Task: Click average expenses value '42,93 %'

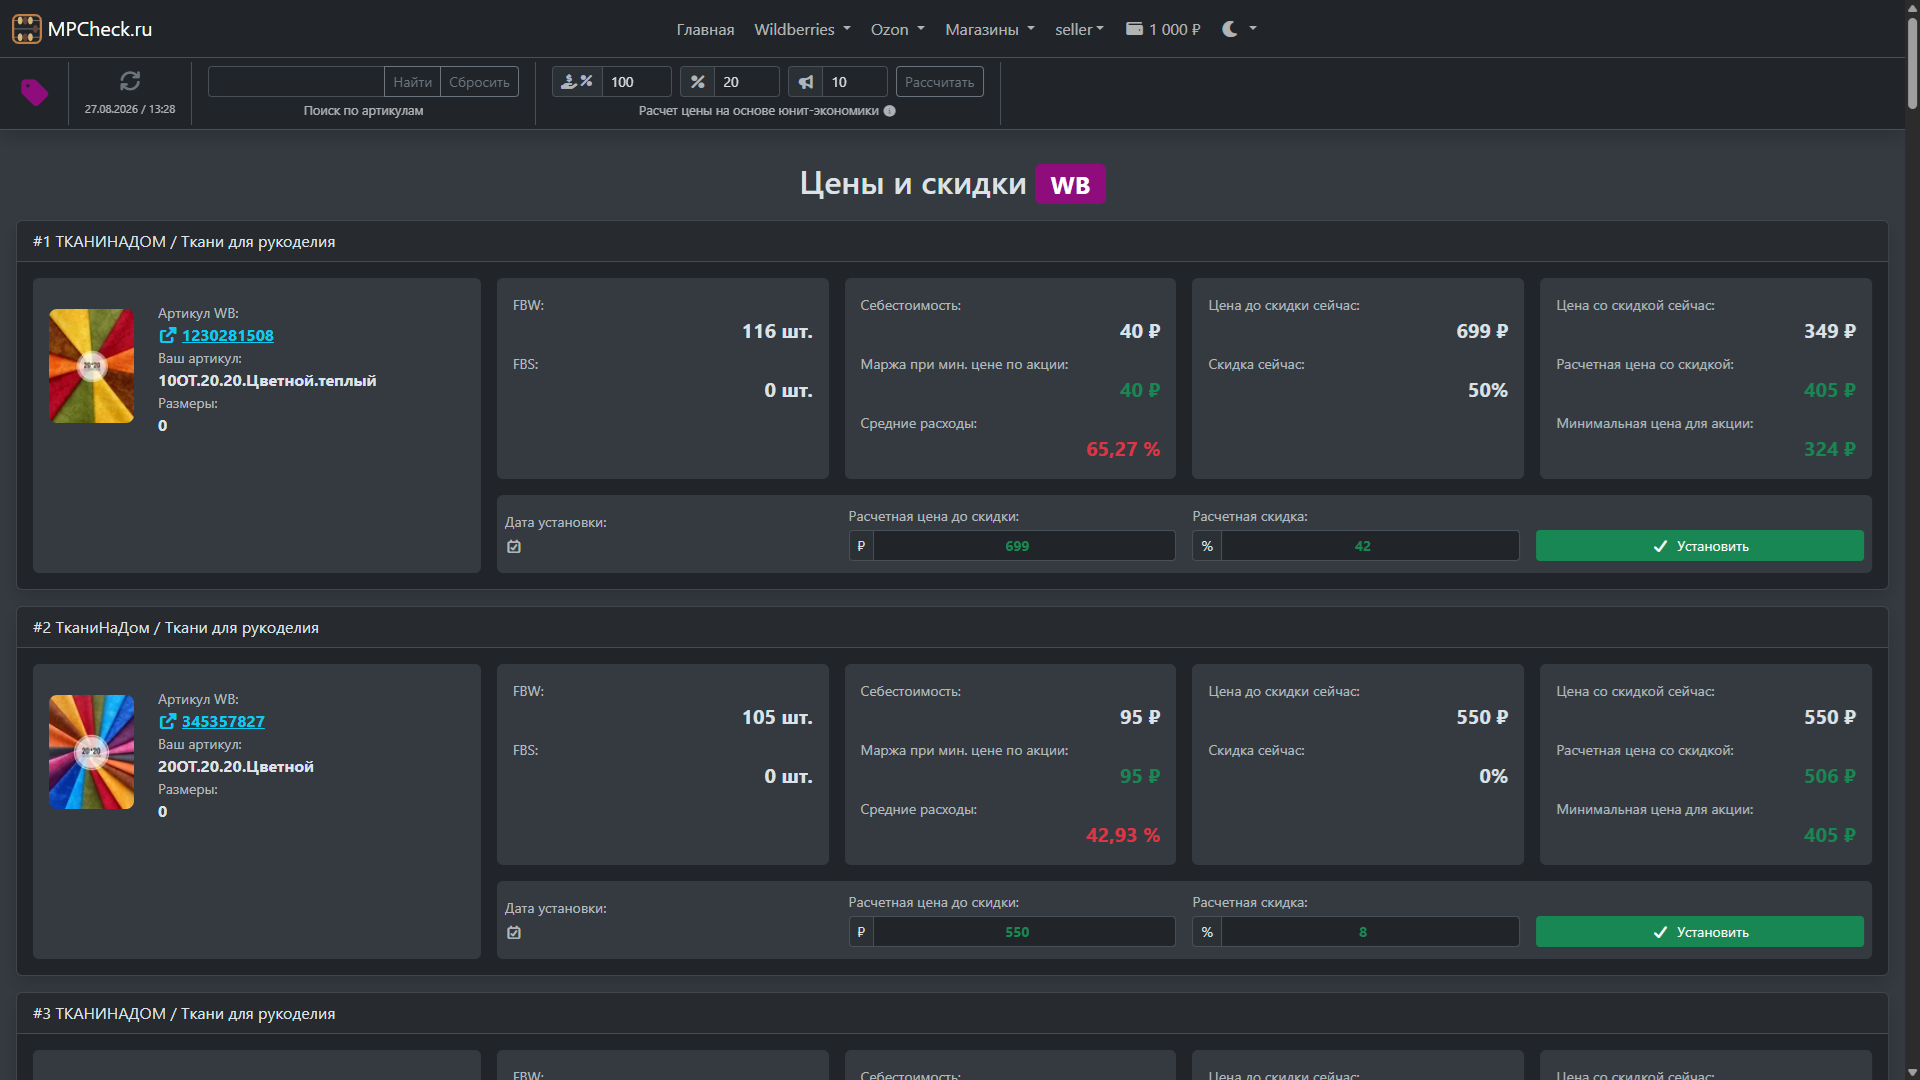Action: tap(1123, 835)
